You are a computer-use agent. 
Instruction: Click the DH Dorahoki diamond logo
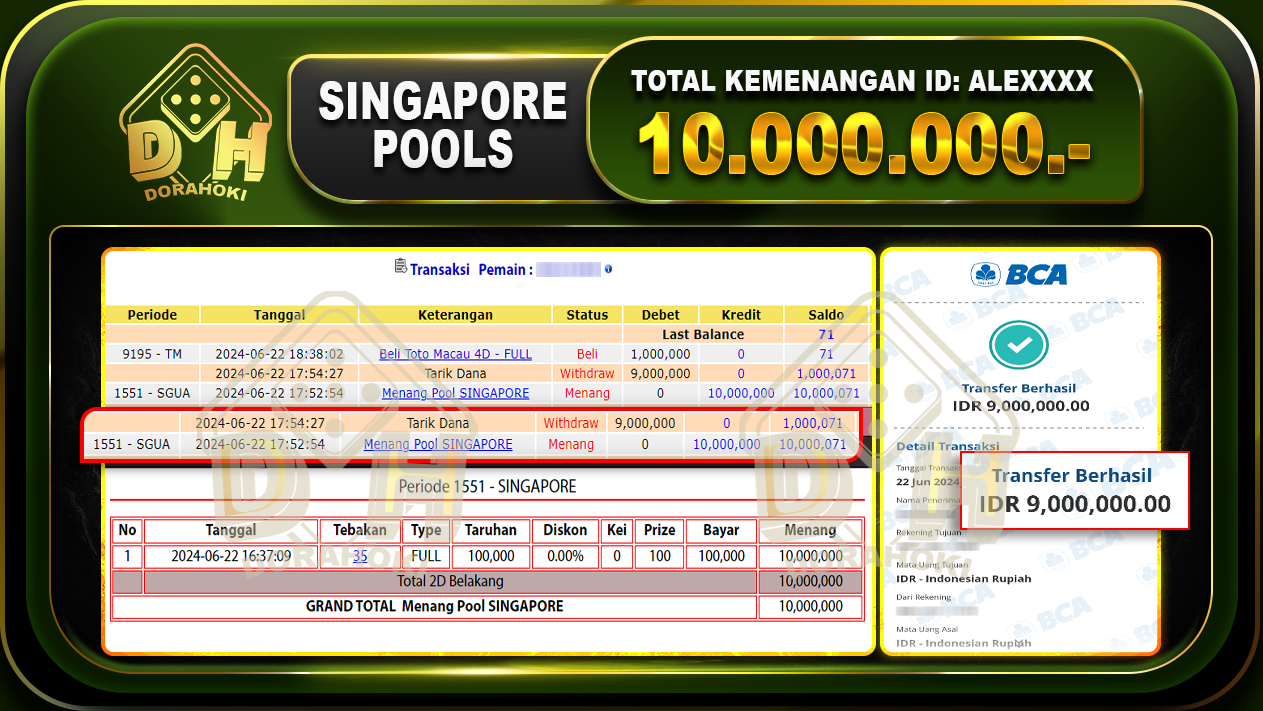tap(195, 120)
